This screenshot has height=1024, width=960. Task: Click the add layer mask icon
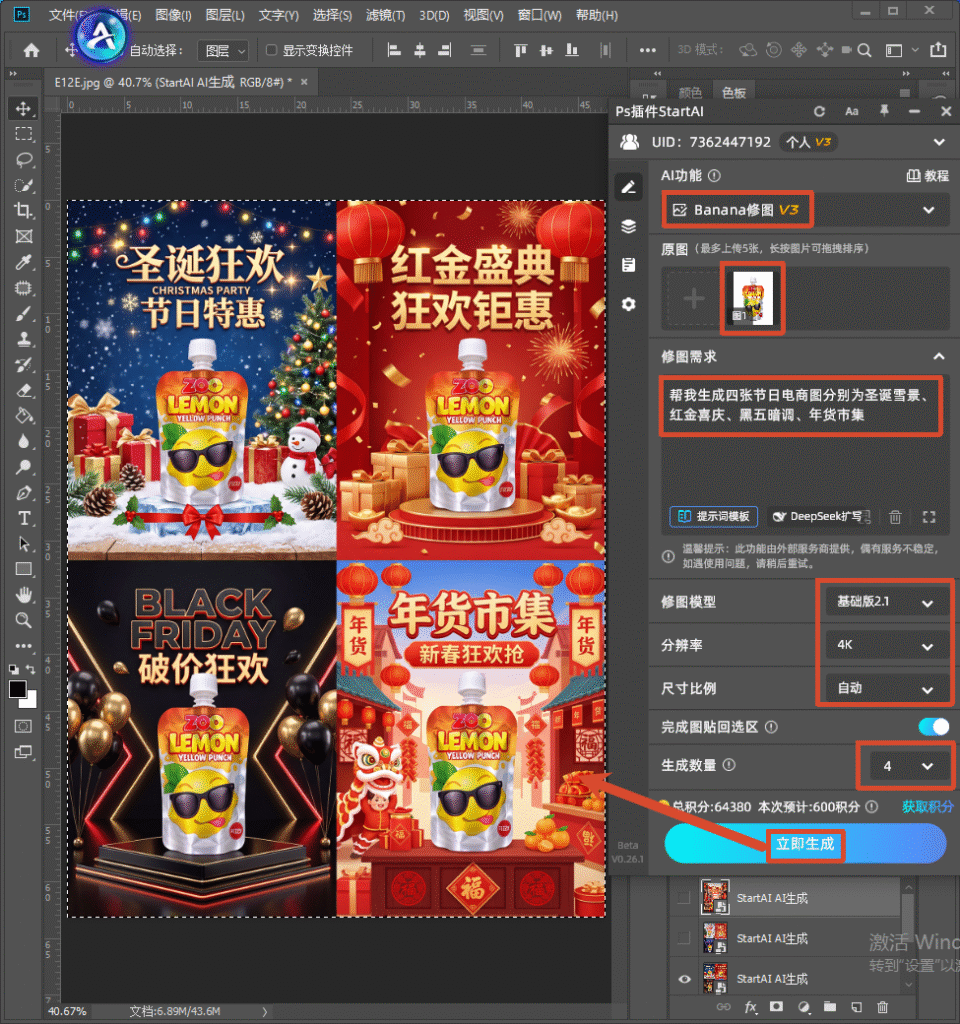(x=776, y=1007)
